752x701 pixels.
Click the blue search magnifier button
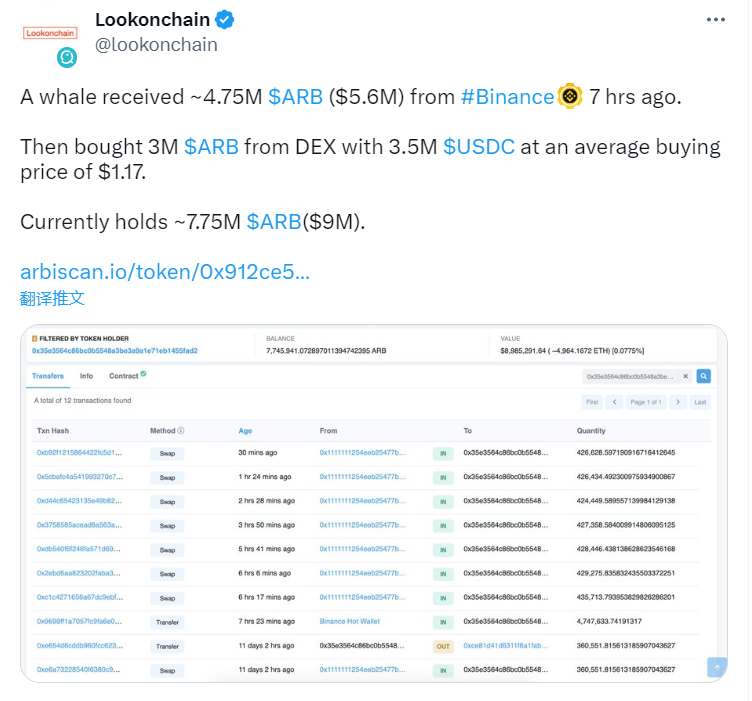[703, 376]
